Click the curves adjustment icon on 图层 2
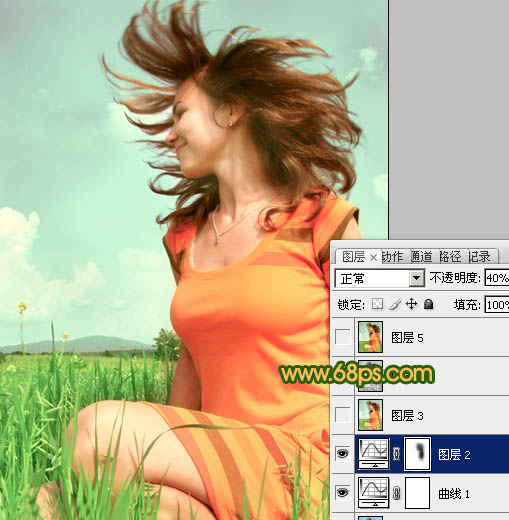Viewport: 509px width, 520px height. (x=374, y=454)
